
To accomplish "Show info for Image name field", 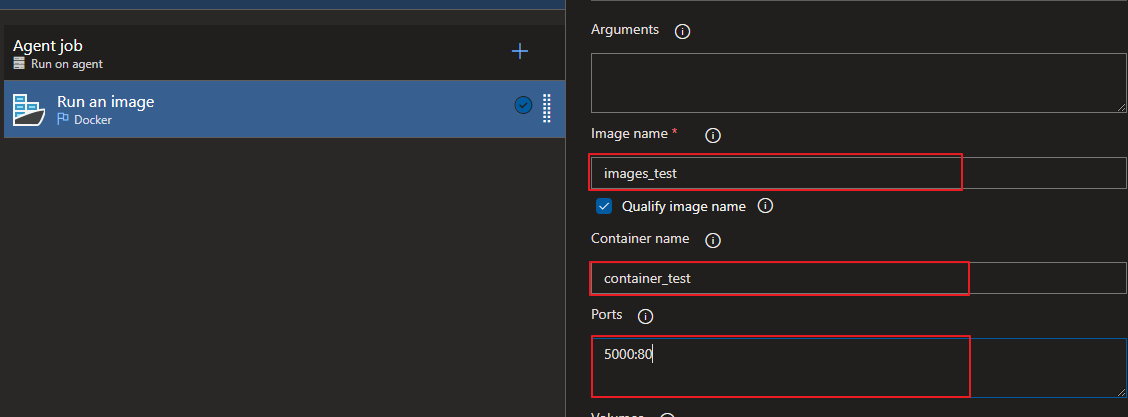I will pyautogui.click(x=713, y=135).
